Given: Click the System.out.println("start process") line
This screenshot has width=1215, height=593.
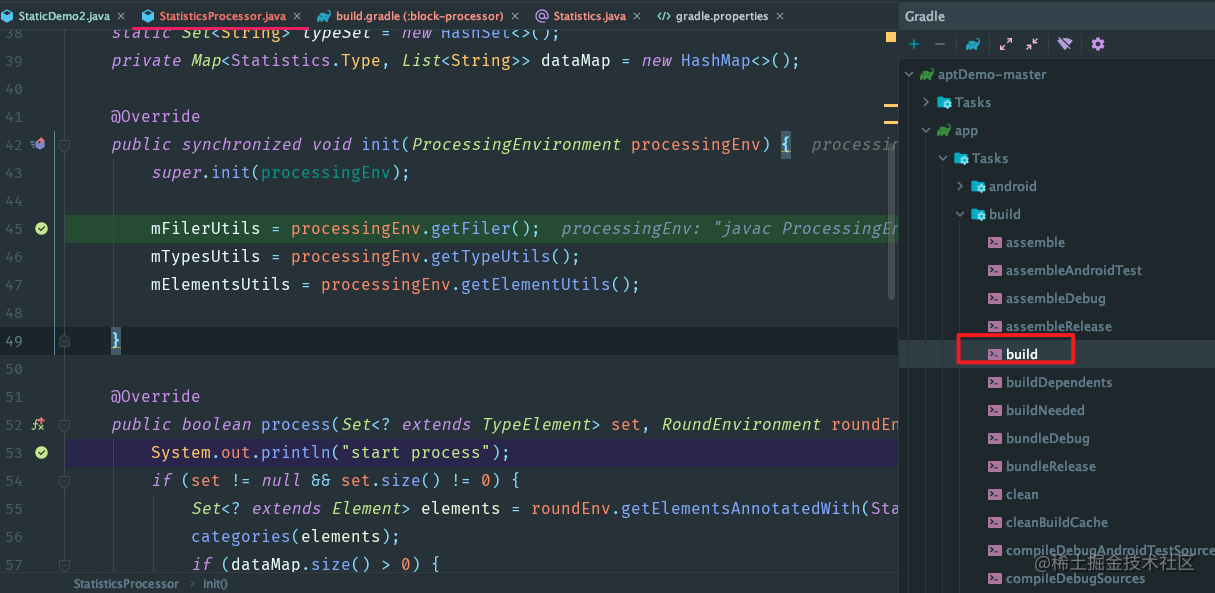Looking at the screenshot, I should (330, 452).
